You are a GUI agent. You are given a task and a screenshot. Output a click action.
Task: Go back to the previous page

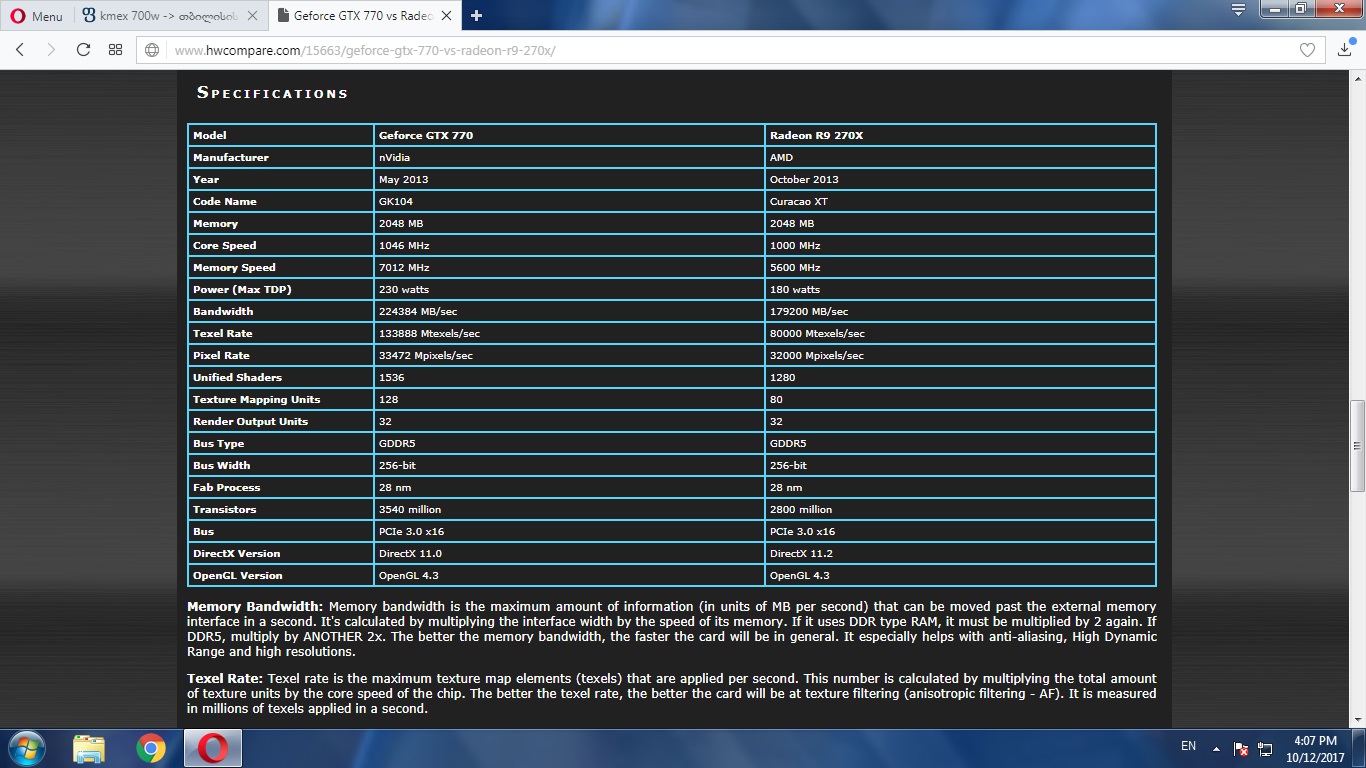pos(20,50)
